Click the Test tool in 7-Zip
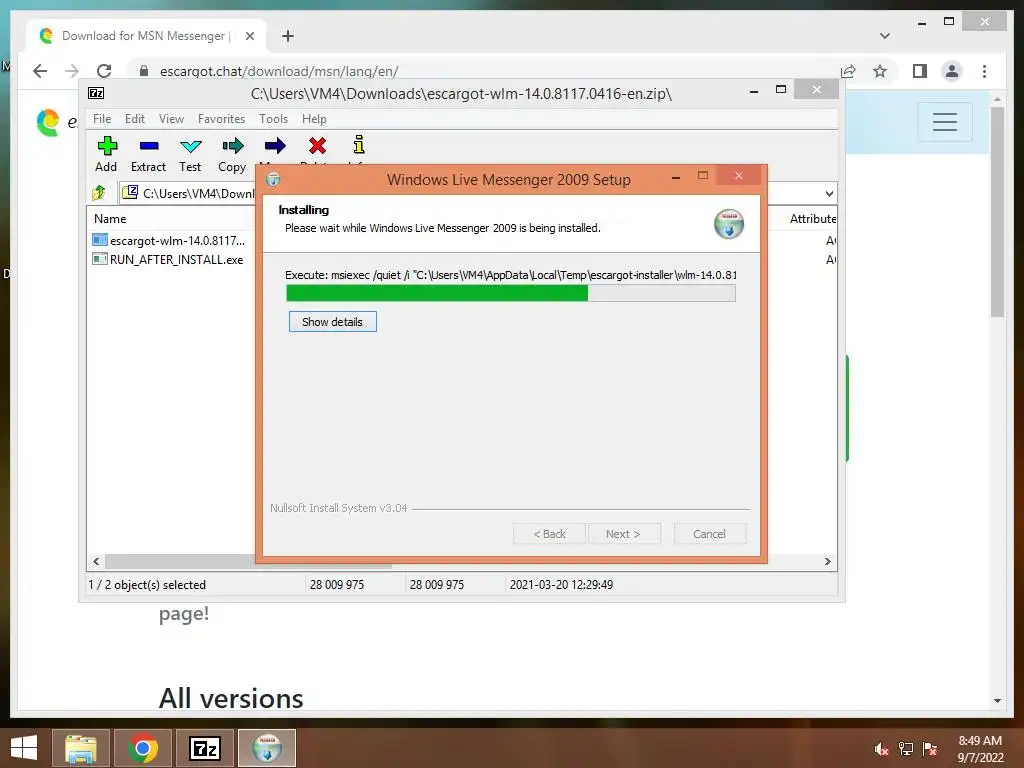The height and width of the screenshot is (768, 1024). (x=190, y=154)
